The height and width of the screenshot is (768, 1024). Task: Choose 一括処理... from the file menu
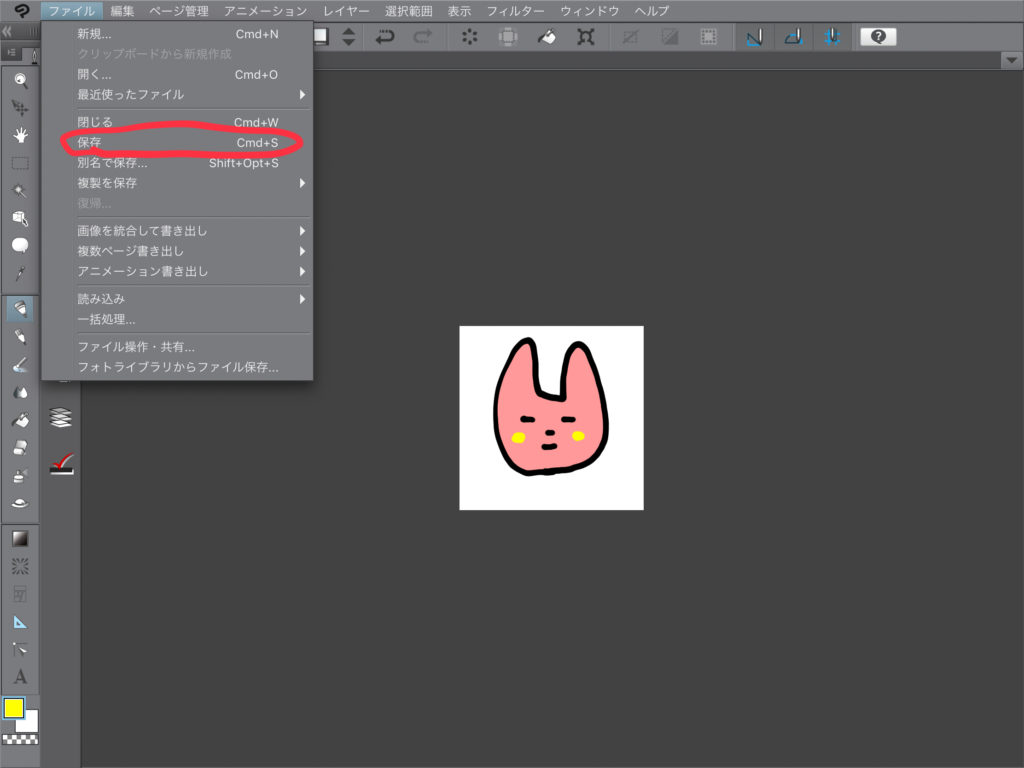pos(178,319)
